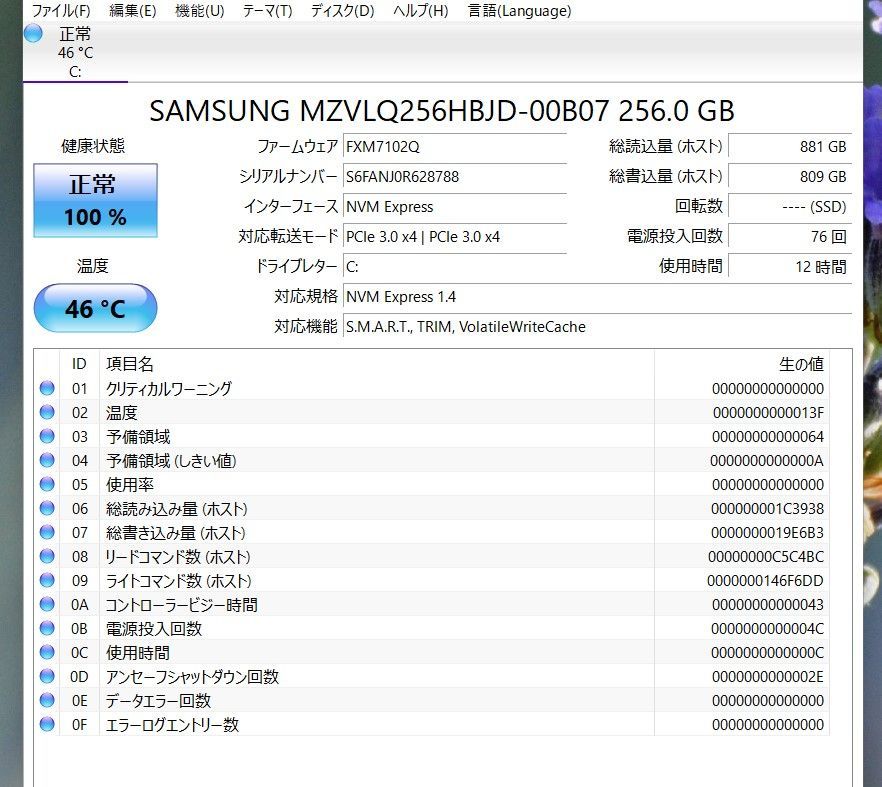The width and height of the screenshot is (882, 787).
Task: Click status orb for 0F エラーログエントリー数
Action: click(x=47, y=724)
